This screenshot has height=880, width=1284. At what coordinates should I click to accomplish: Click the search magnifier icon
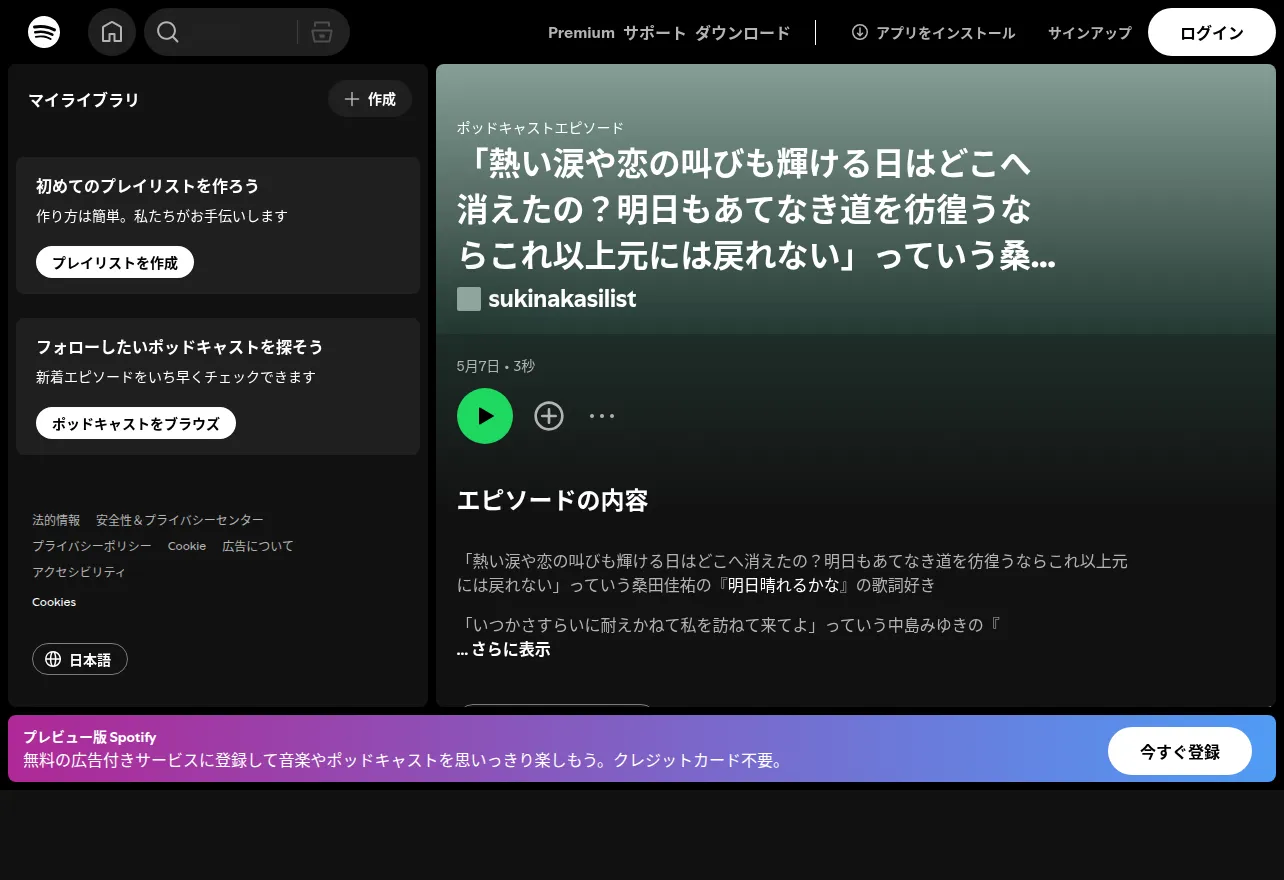coord(168,32)
